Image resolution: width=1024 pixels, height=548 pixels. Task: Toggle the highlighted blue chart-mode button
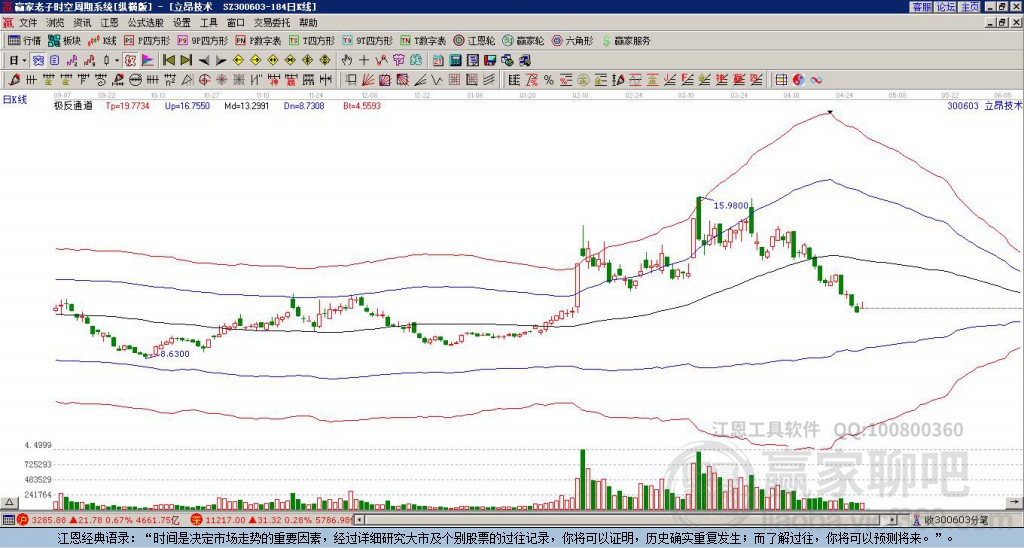tap(38, 61)
